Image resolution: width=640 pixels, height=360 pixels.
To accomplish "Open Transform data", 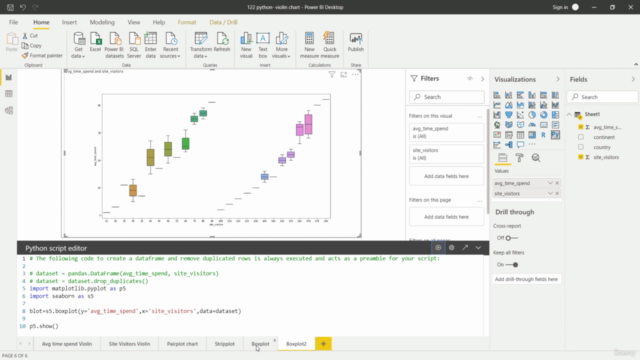I will [200, 45].
